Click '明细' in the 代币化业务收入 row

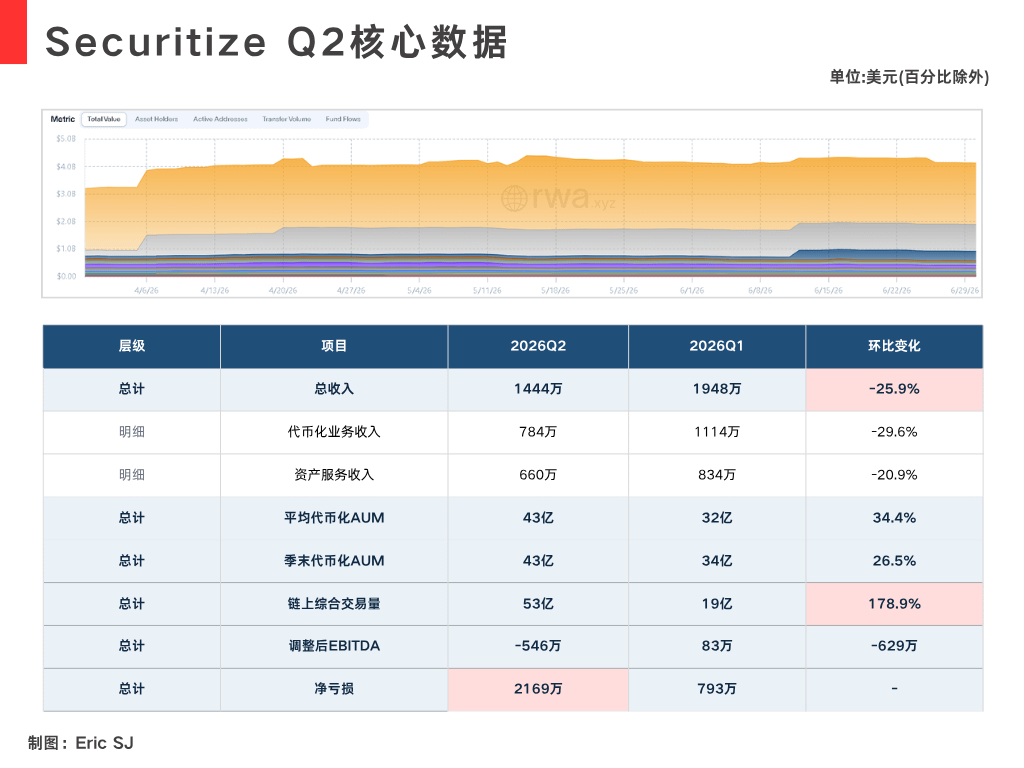[131, 432]
